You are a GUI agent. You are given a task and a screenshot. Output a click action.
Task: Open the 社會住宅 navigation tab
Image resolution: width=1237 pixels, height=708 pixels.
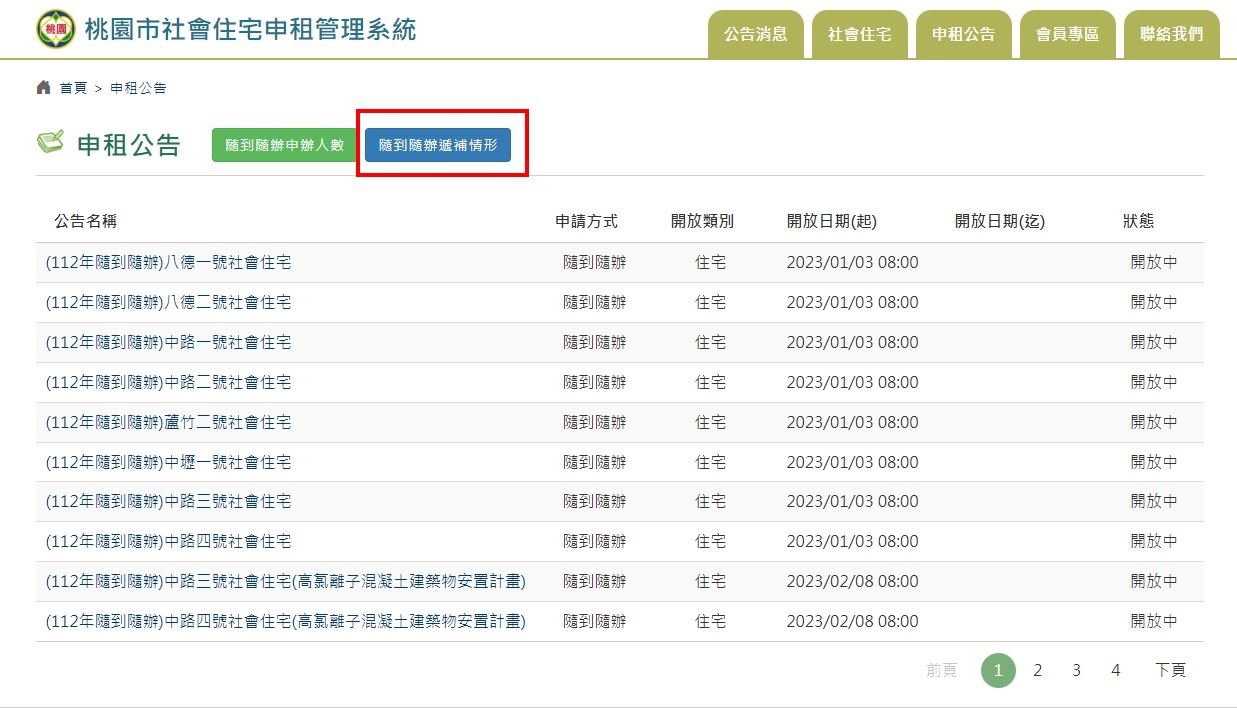tap(859, 34)
